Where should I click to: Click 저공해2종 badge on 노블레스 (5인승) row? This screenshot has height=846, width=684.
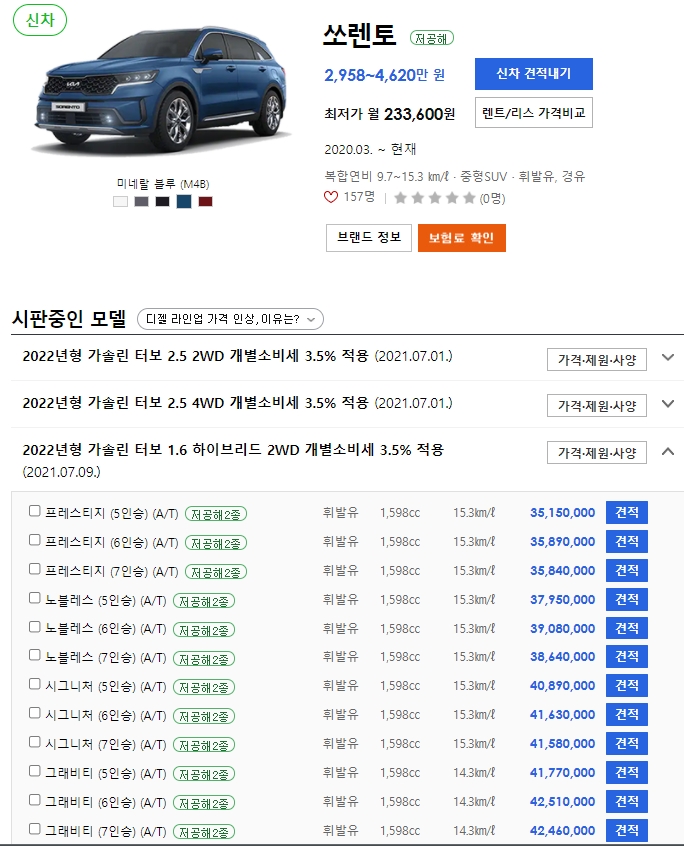click(x=204, y=601)
